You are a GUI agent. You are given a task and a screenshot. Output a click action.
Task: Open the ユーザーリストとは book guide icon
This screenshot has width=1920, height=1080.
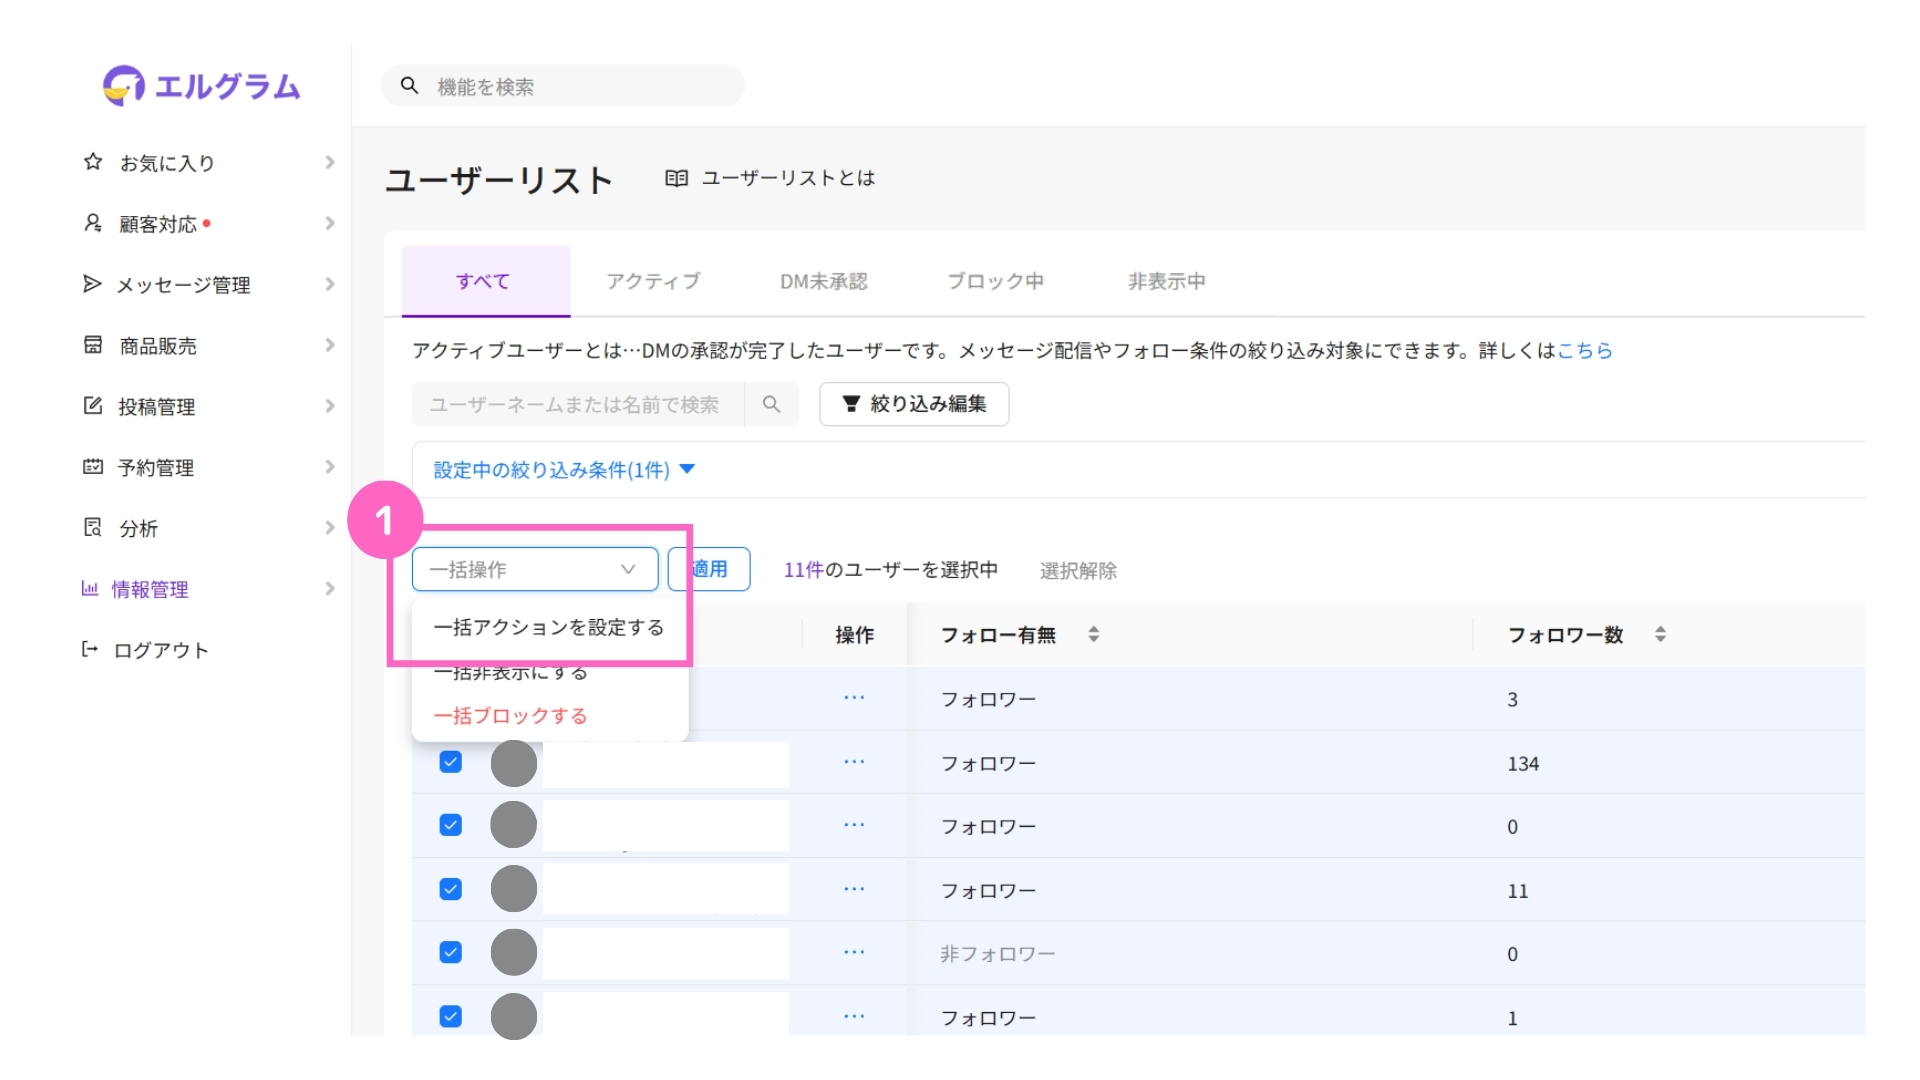point(676,178)
